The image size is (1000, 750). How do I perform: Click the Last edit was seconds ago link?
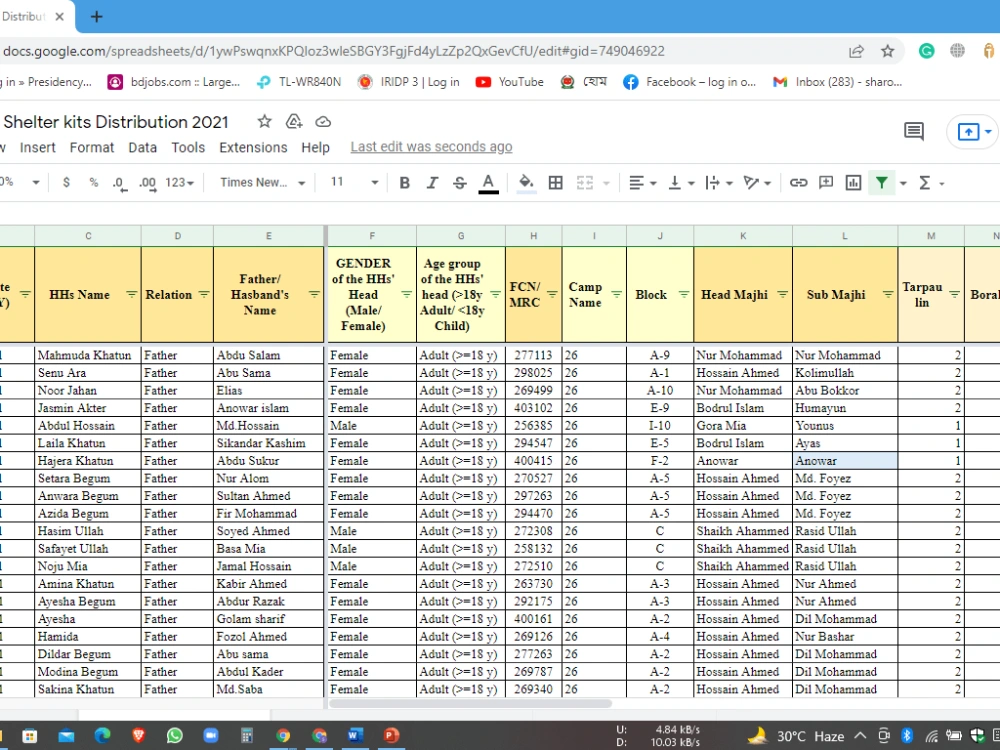click(431, 147)
